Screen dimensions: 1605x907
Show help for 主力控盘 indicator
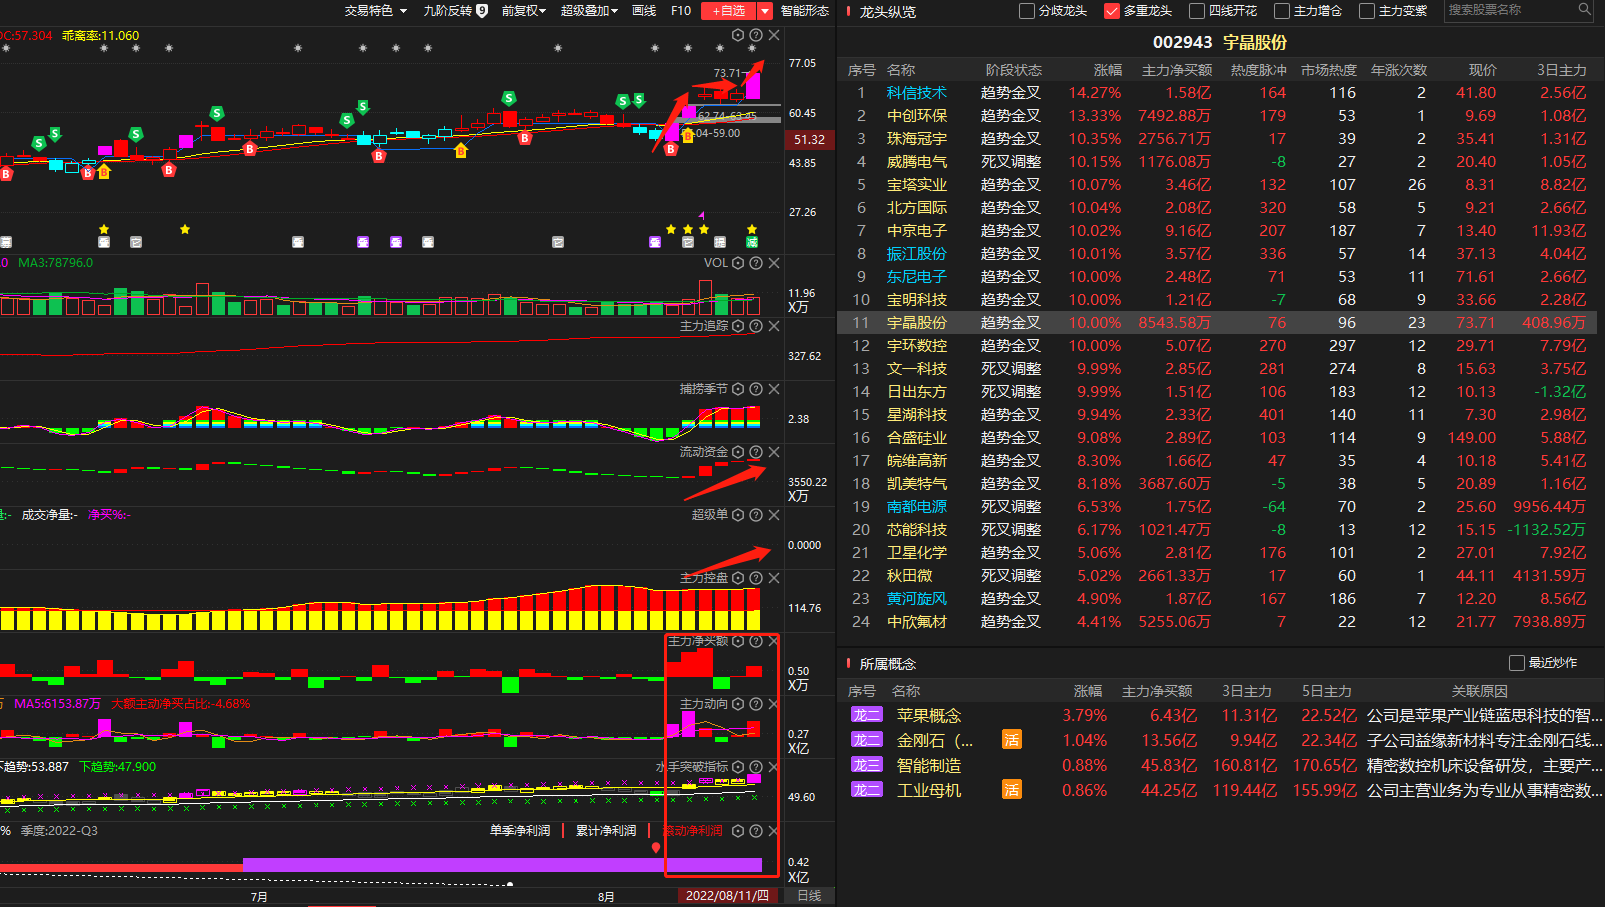pyautogui.click(x=756, y=578)
